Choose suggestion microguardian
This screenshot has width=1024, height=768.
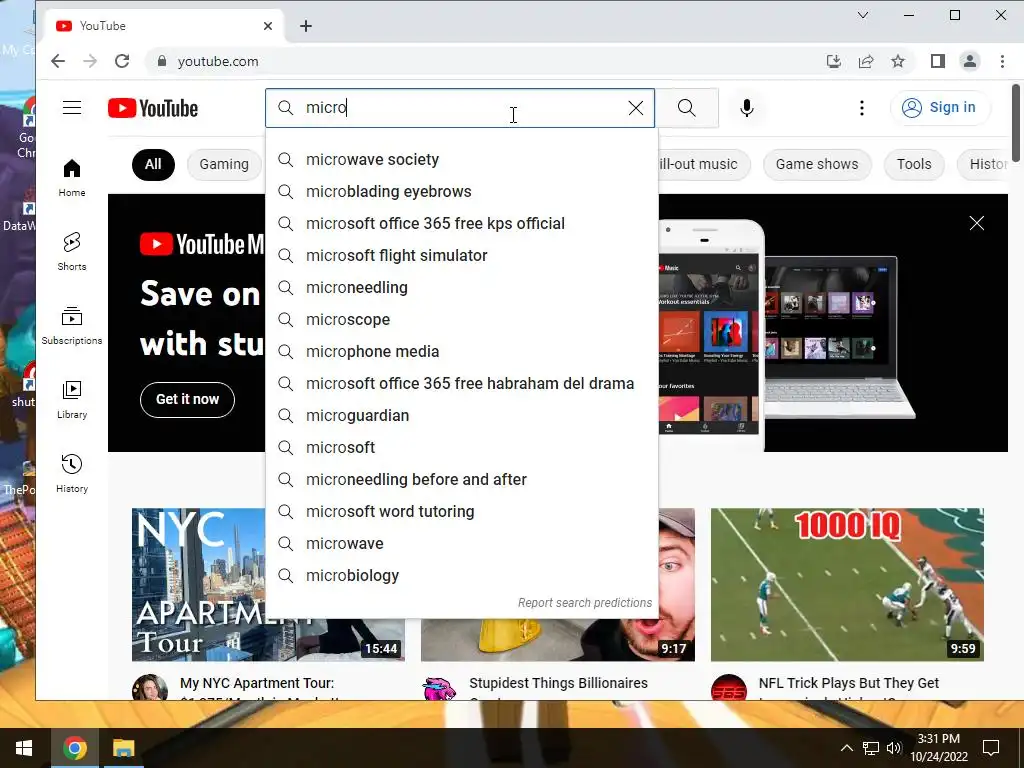(462, 415)
